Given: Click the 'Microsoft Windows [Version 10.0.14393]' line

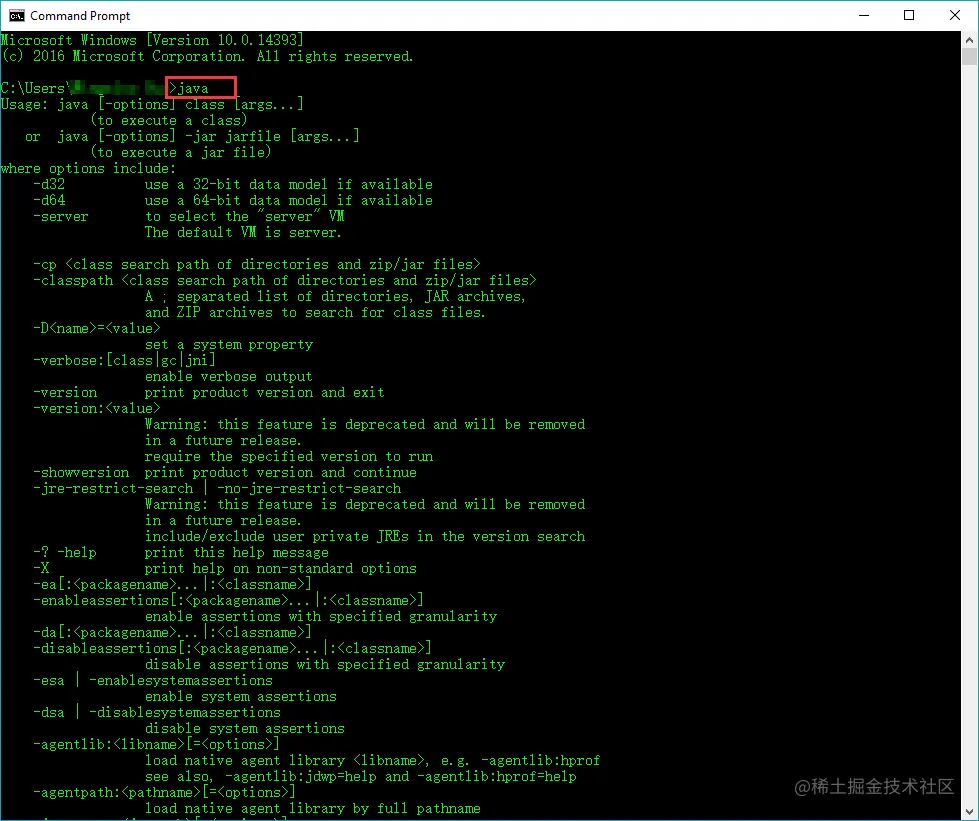Looking at the screenshot, I should coord(152,41).
